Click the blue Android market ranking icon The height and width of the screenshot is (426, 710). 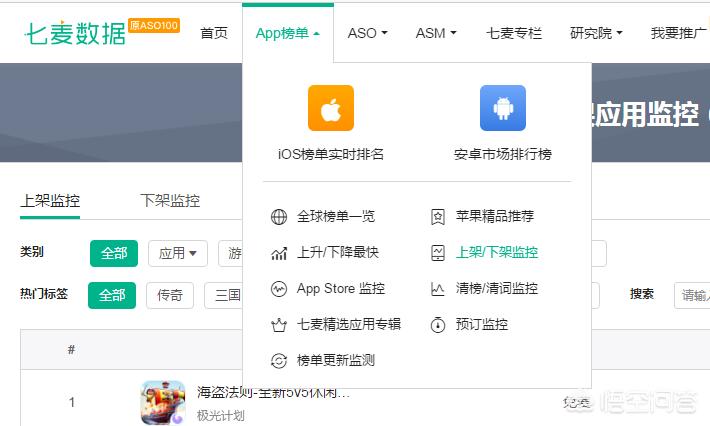click(502, 108)
